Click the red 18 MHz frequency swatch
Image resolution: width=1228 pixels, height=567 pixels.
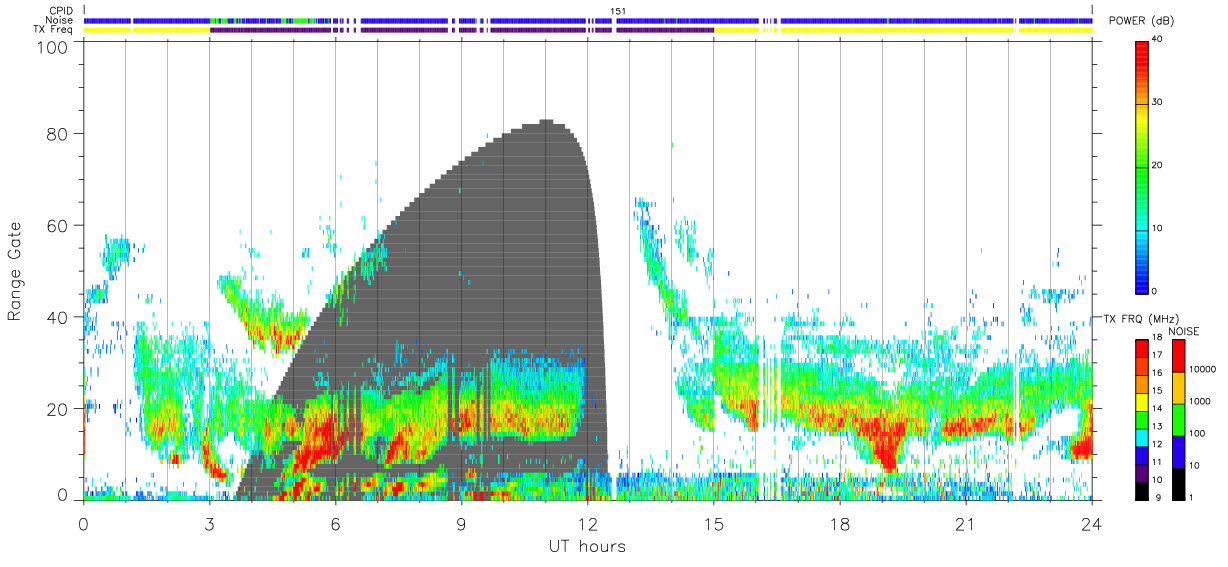tap(1141, 348)
